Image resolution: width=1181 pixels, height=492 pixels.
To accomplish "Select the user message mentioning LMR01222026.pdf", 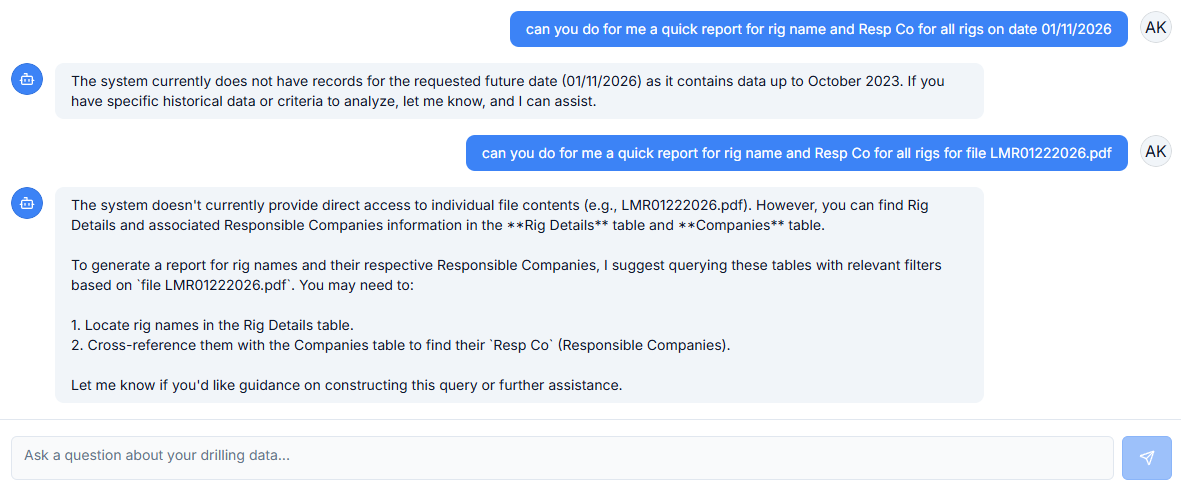I will [x=796, y=153].
